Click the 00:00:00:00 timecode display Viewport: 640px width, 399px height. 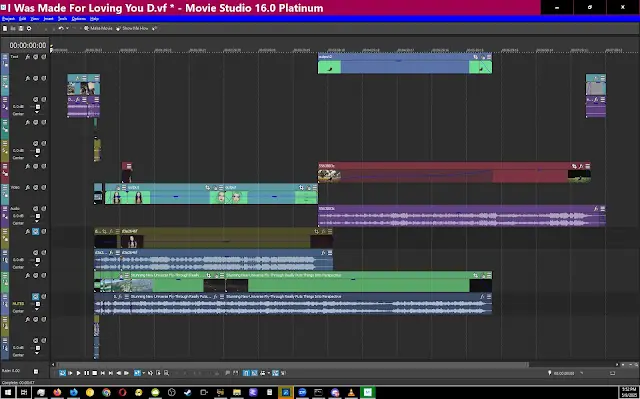(x=28, y=45)
